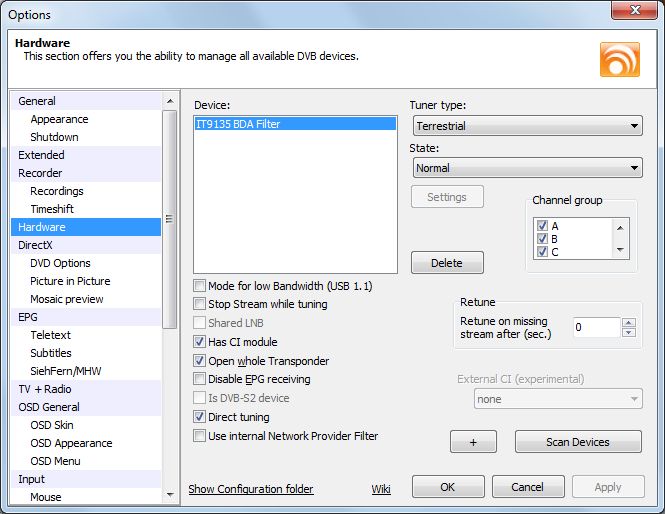Uncheck Has CI module option
The width and height of the screenshot is (665, 514).
(x=201, y=342)
